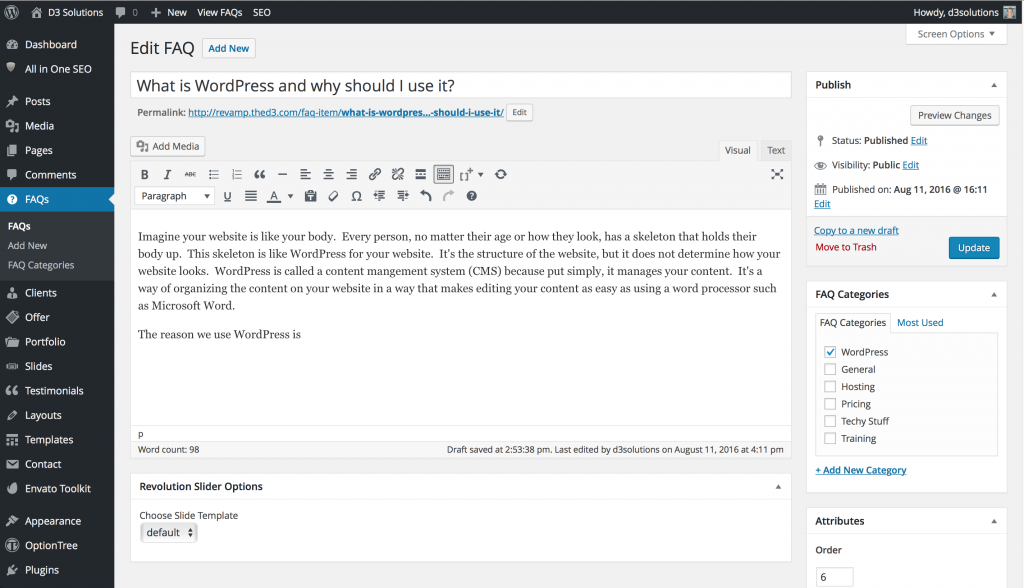Click the Add Media button
Screen dimensions: 1024x588
pyautogui.click(x=168, y=146)
